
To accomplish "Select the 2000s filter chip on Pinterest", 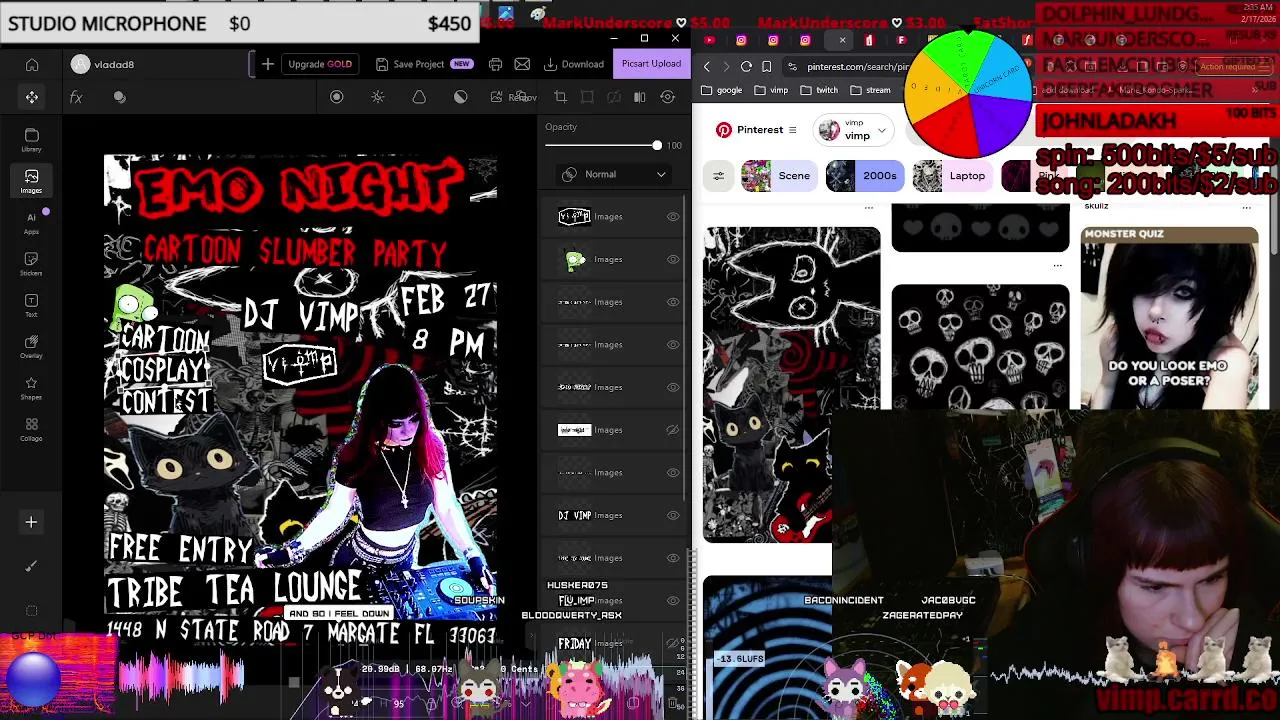I will [865, 176].
